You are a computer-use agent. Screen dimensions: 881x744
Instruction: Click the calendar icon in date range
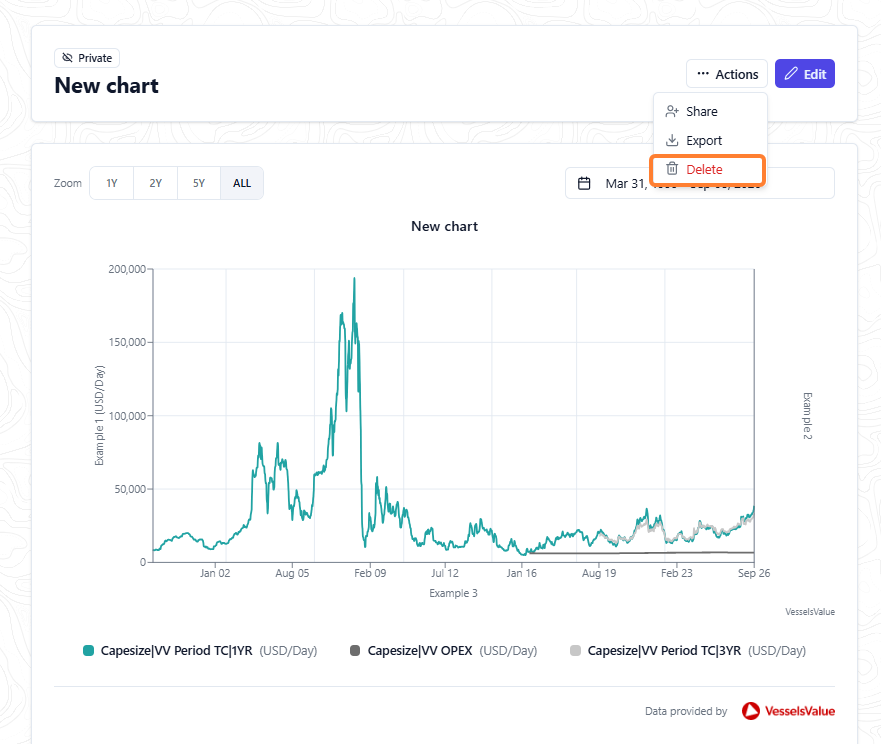[584, 183]
